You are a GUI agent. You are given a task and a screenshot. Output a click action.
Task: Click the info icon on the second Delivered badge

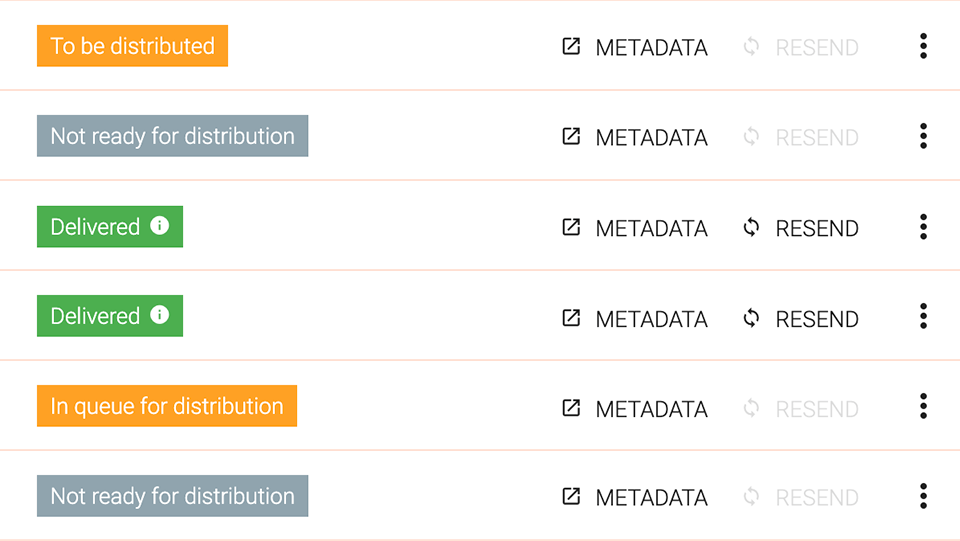160,315
